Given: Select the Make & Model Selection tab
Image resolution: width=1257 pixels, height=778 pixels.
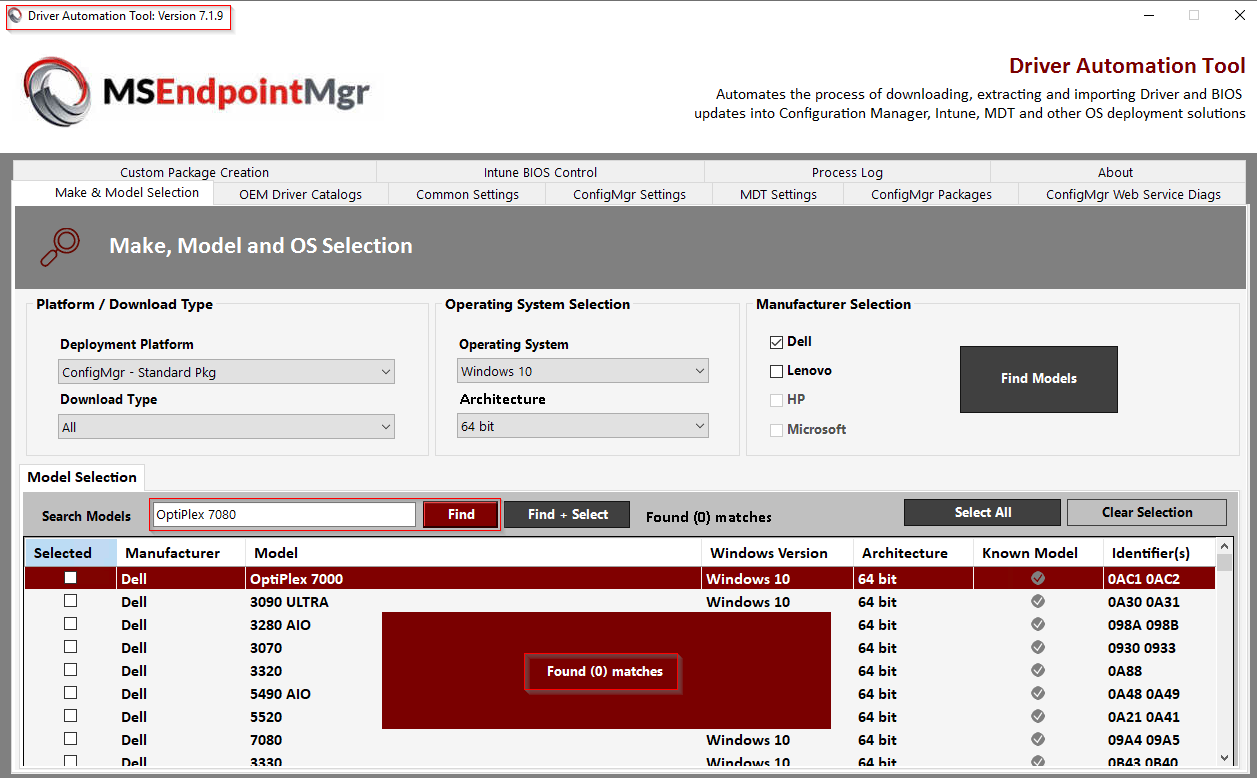Looking at the screenshot, I should point(113,193).
